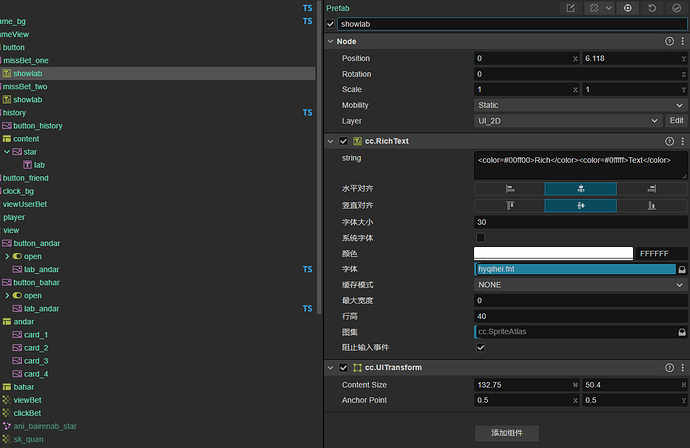Set horizontal alignment to right
690x448 pixels.
point(652,189)
